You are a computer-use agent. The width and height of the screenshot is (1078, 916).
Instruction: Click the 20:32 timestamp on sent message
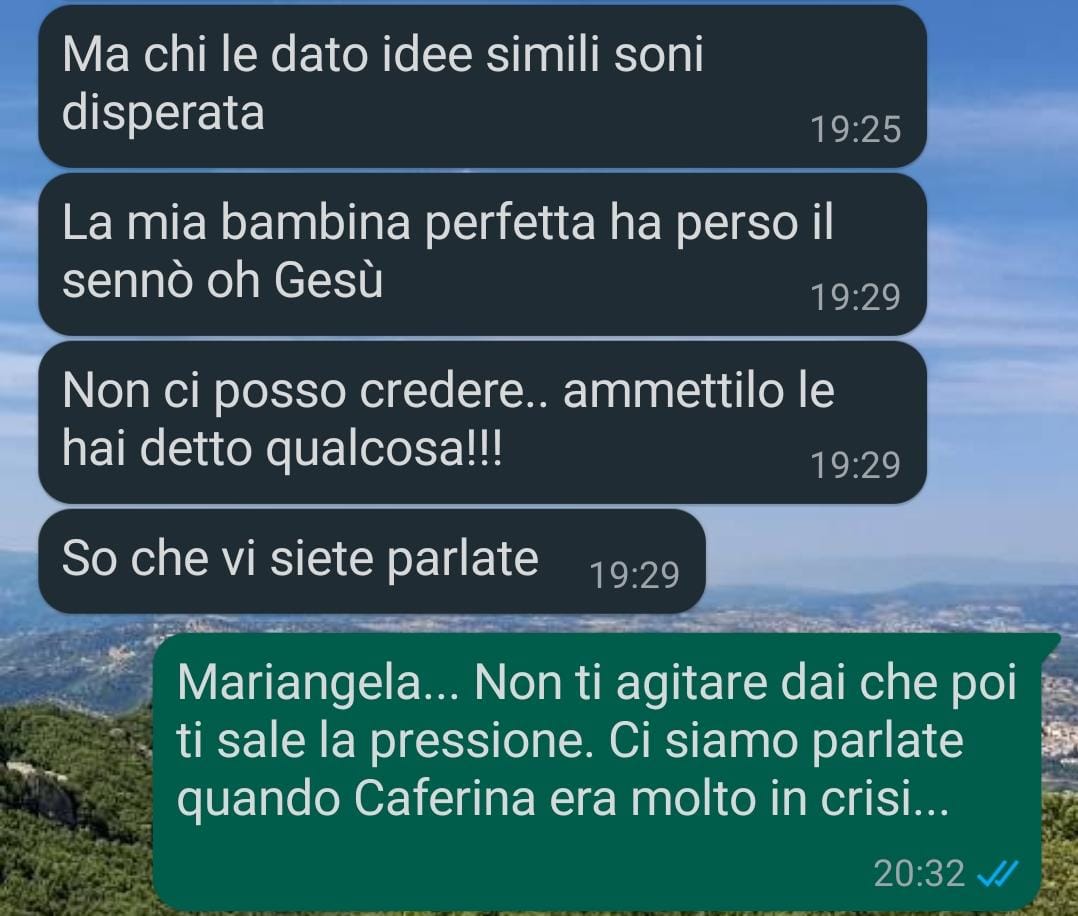click(x=919, y=874)
